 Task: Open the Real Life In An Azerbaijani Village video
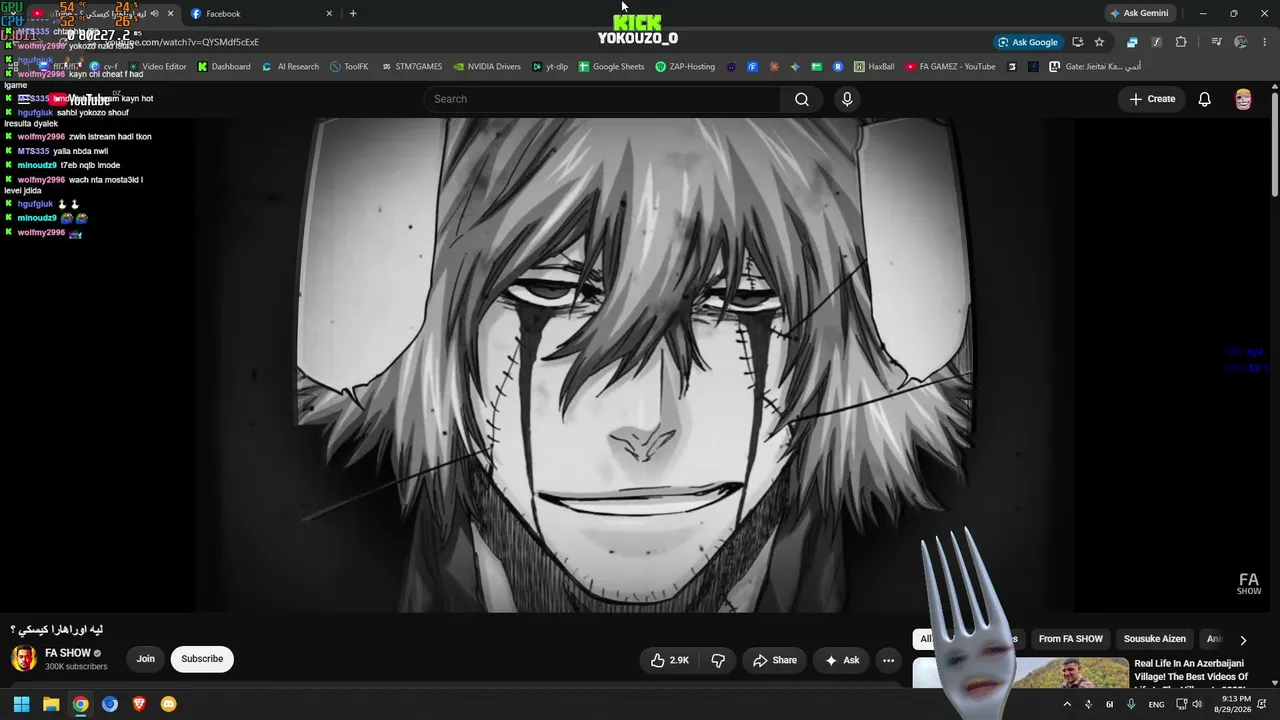pos(1192,671)
